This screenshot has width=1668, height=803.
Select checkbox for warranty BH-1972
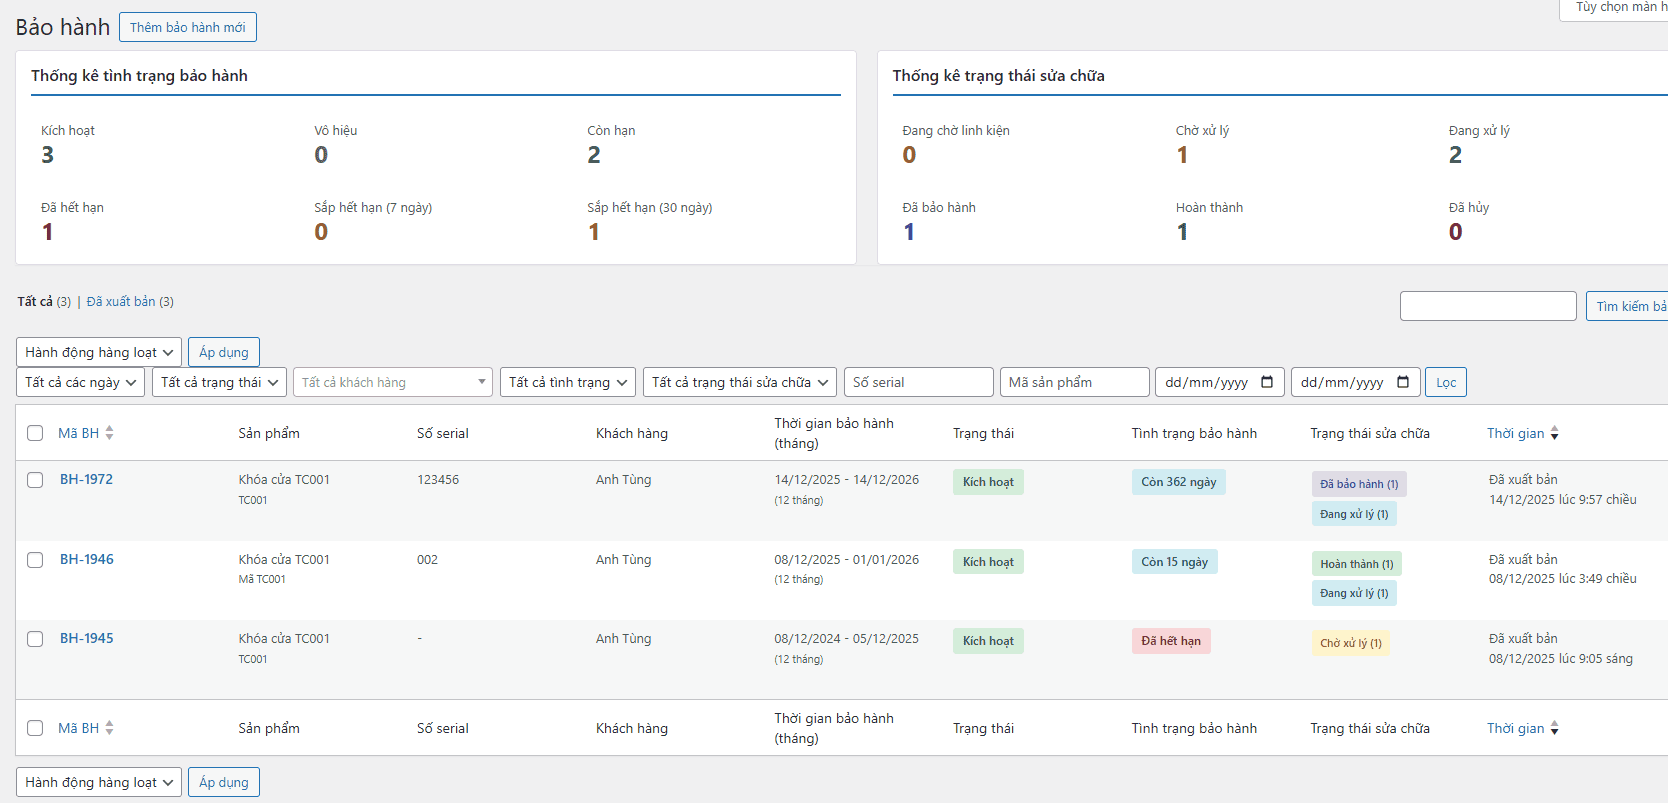pyautogui.click(x=35, y=480)
